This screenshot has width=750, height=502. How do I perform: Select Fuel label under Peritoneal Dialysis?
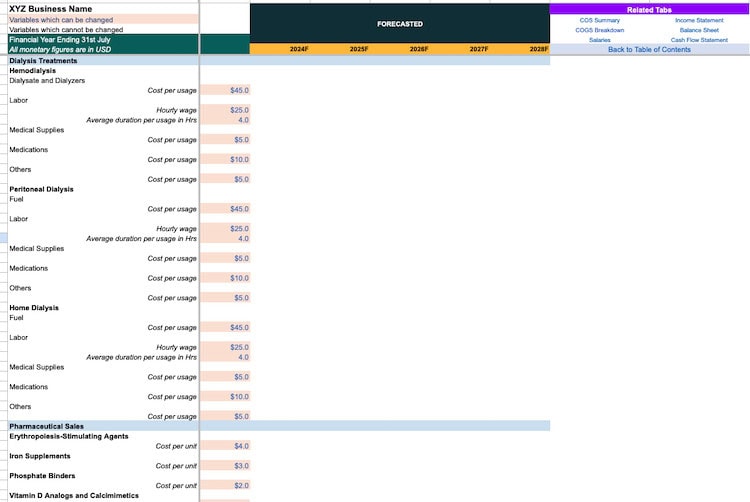pyautogui.click(x=16, y=199)
